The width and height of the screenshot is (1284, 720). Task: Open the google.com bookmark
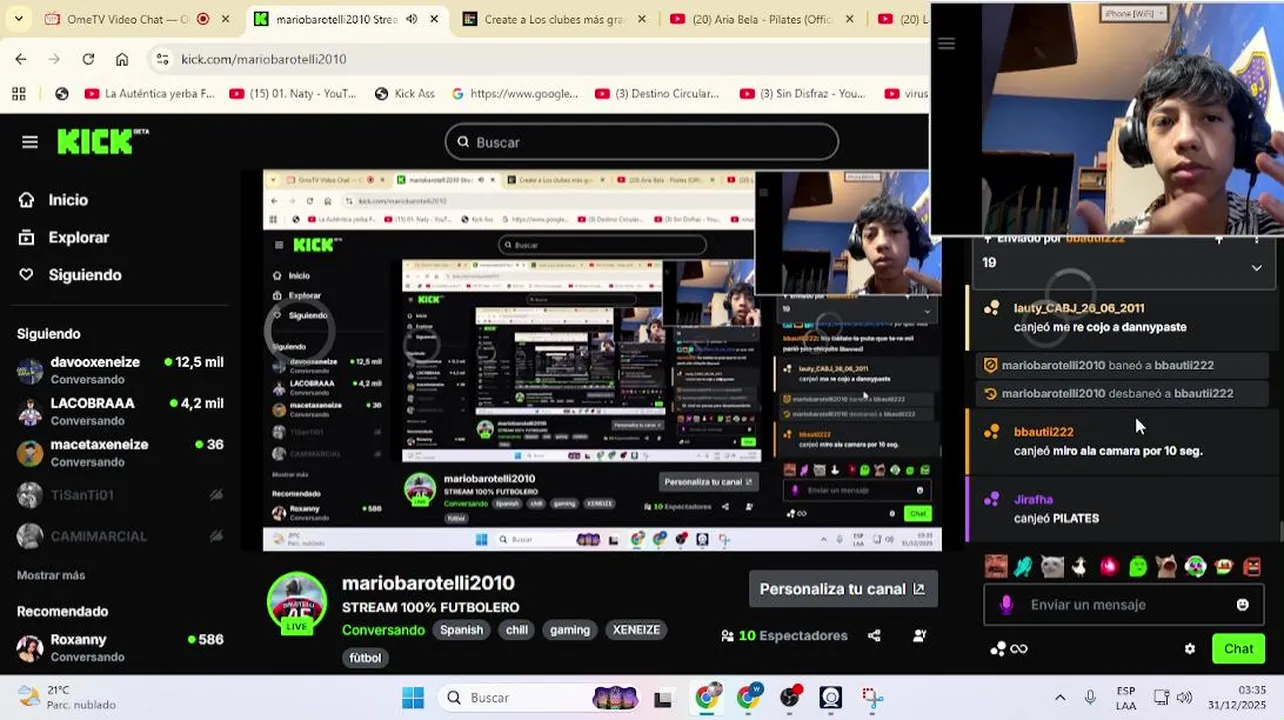click(x=514, y=94)
